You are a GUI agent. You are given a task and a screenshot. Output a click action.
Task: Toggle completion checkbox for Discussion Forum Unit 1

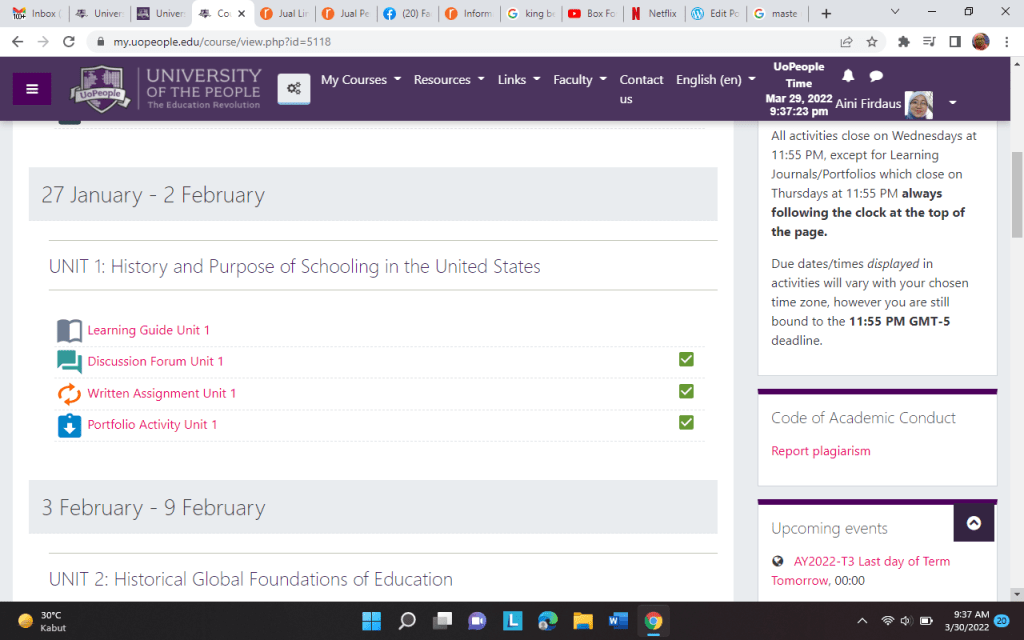pos(686,359)
